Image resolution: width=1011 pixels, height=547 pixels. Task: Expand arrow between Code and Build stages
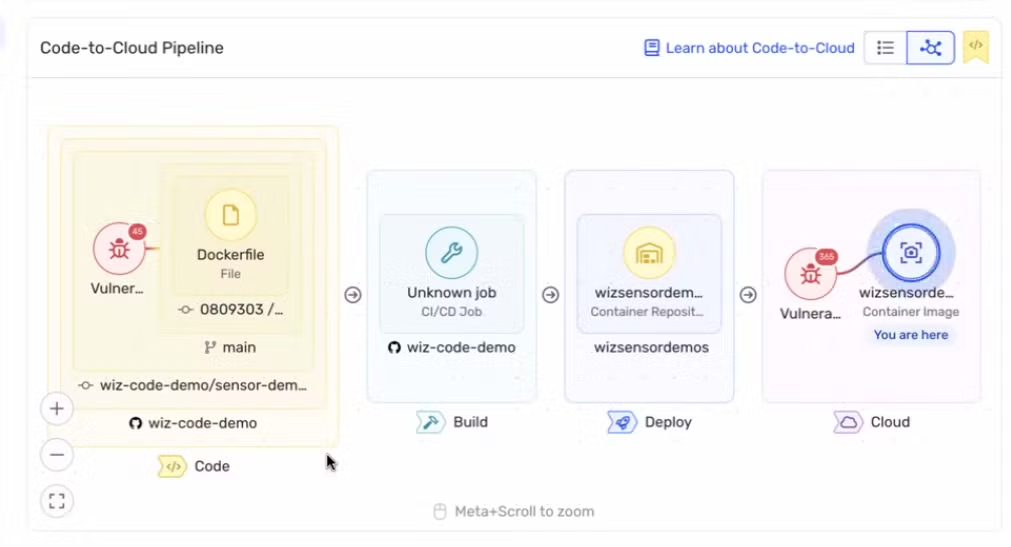(x=353, y=295)
